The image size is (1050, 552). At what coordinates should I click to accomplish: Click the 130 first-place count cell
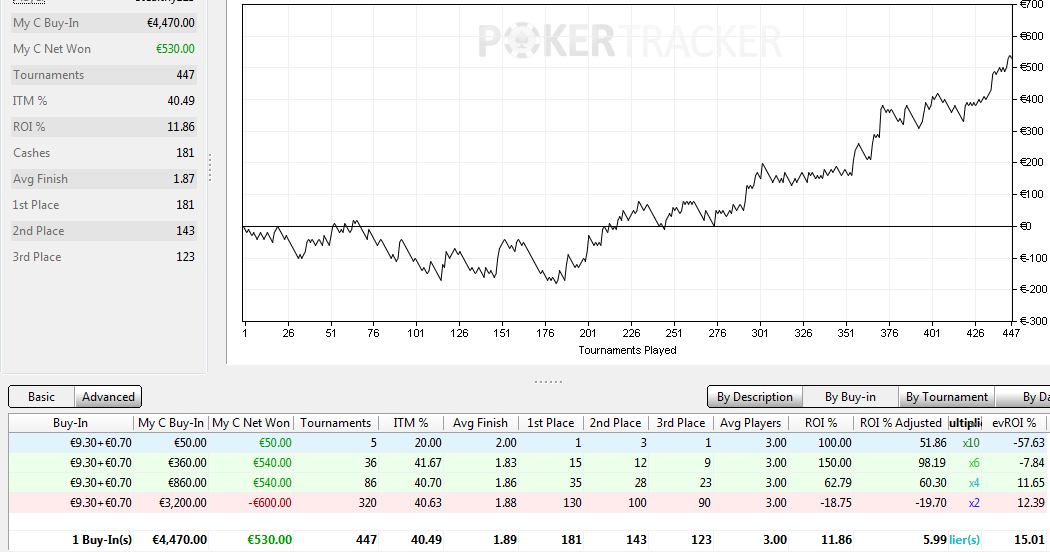coord(572,503)
